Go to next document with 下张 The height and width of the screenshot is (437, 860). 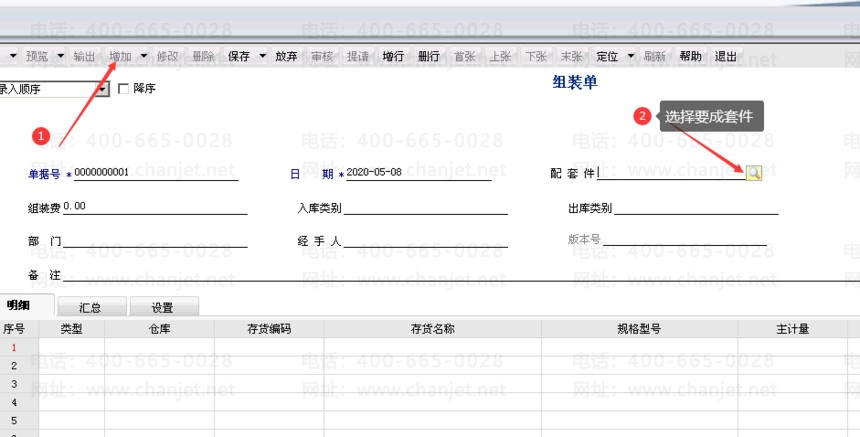tap(536, 56)
